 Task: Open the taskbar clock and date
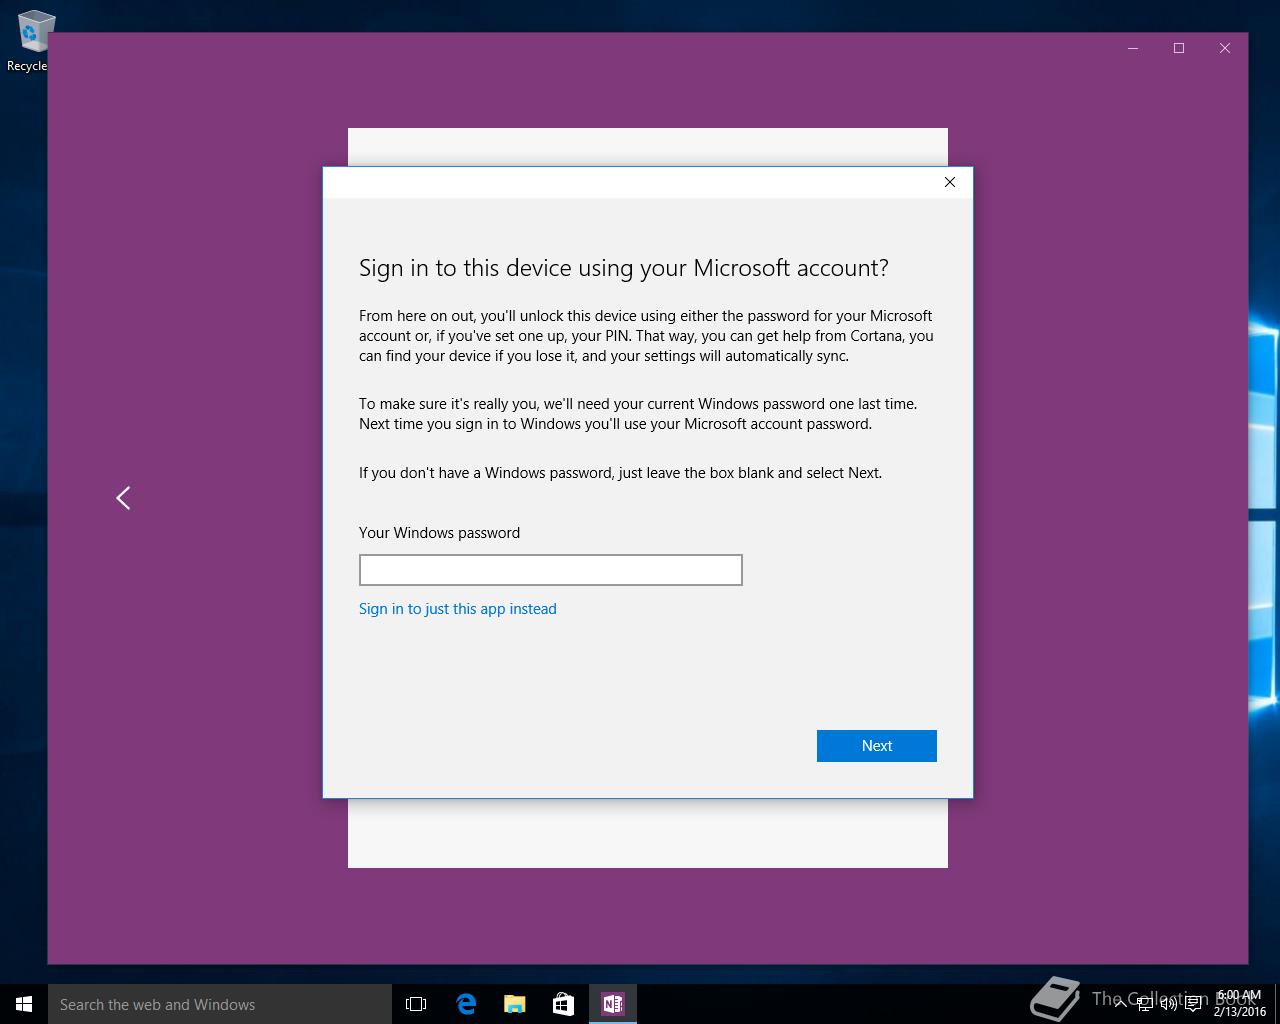point(1239,1004)
